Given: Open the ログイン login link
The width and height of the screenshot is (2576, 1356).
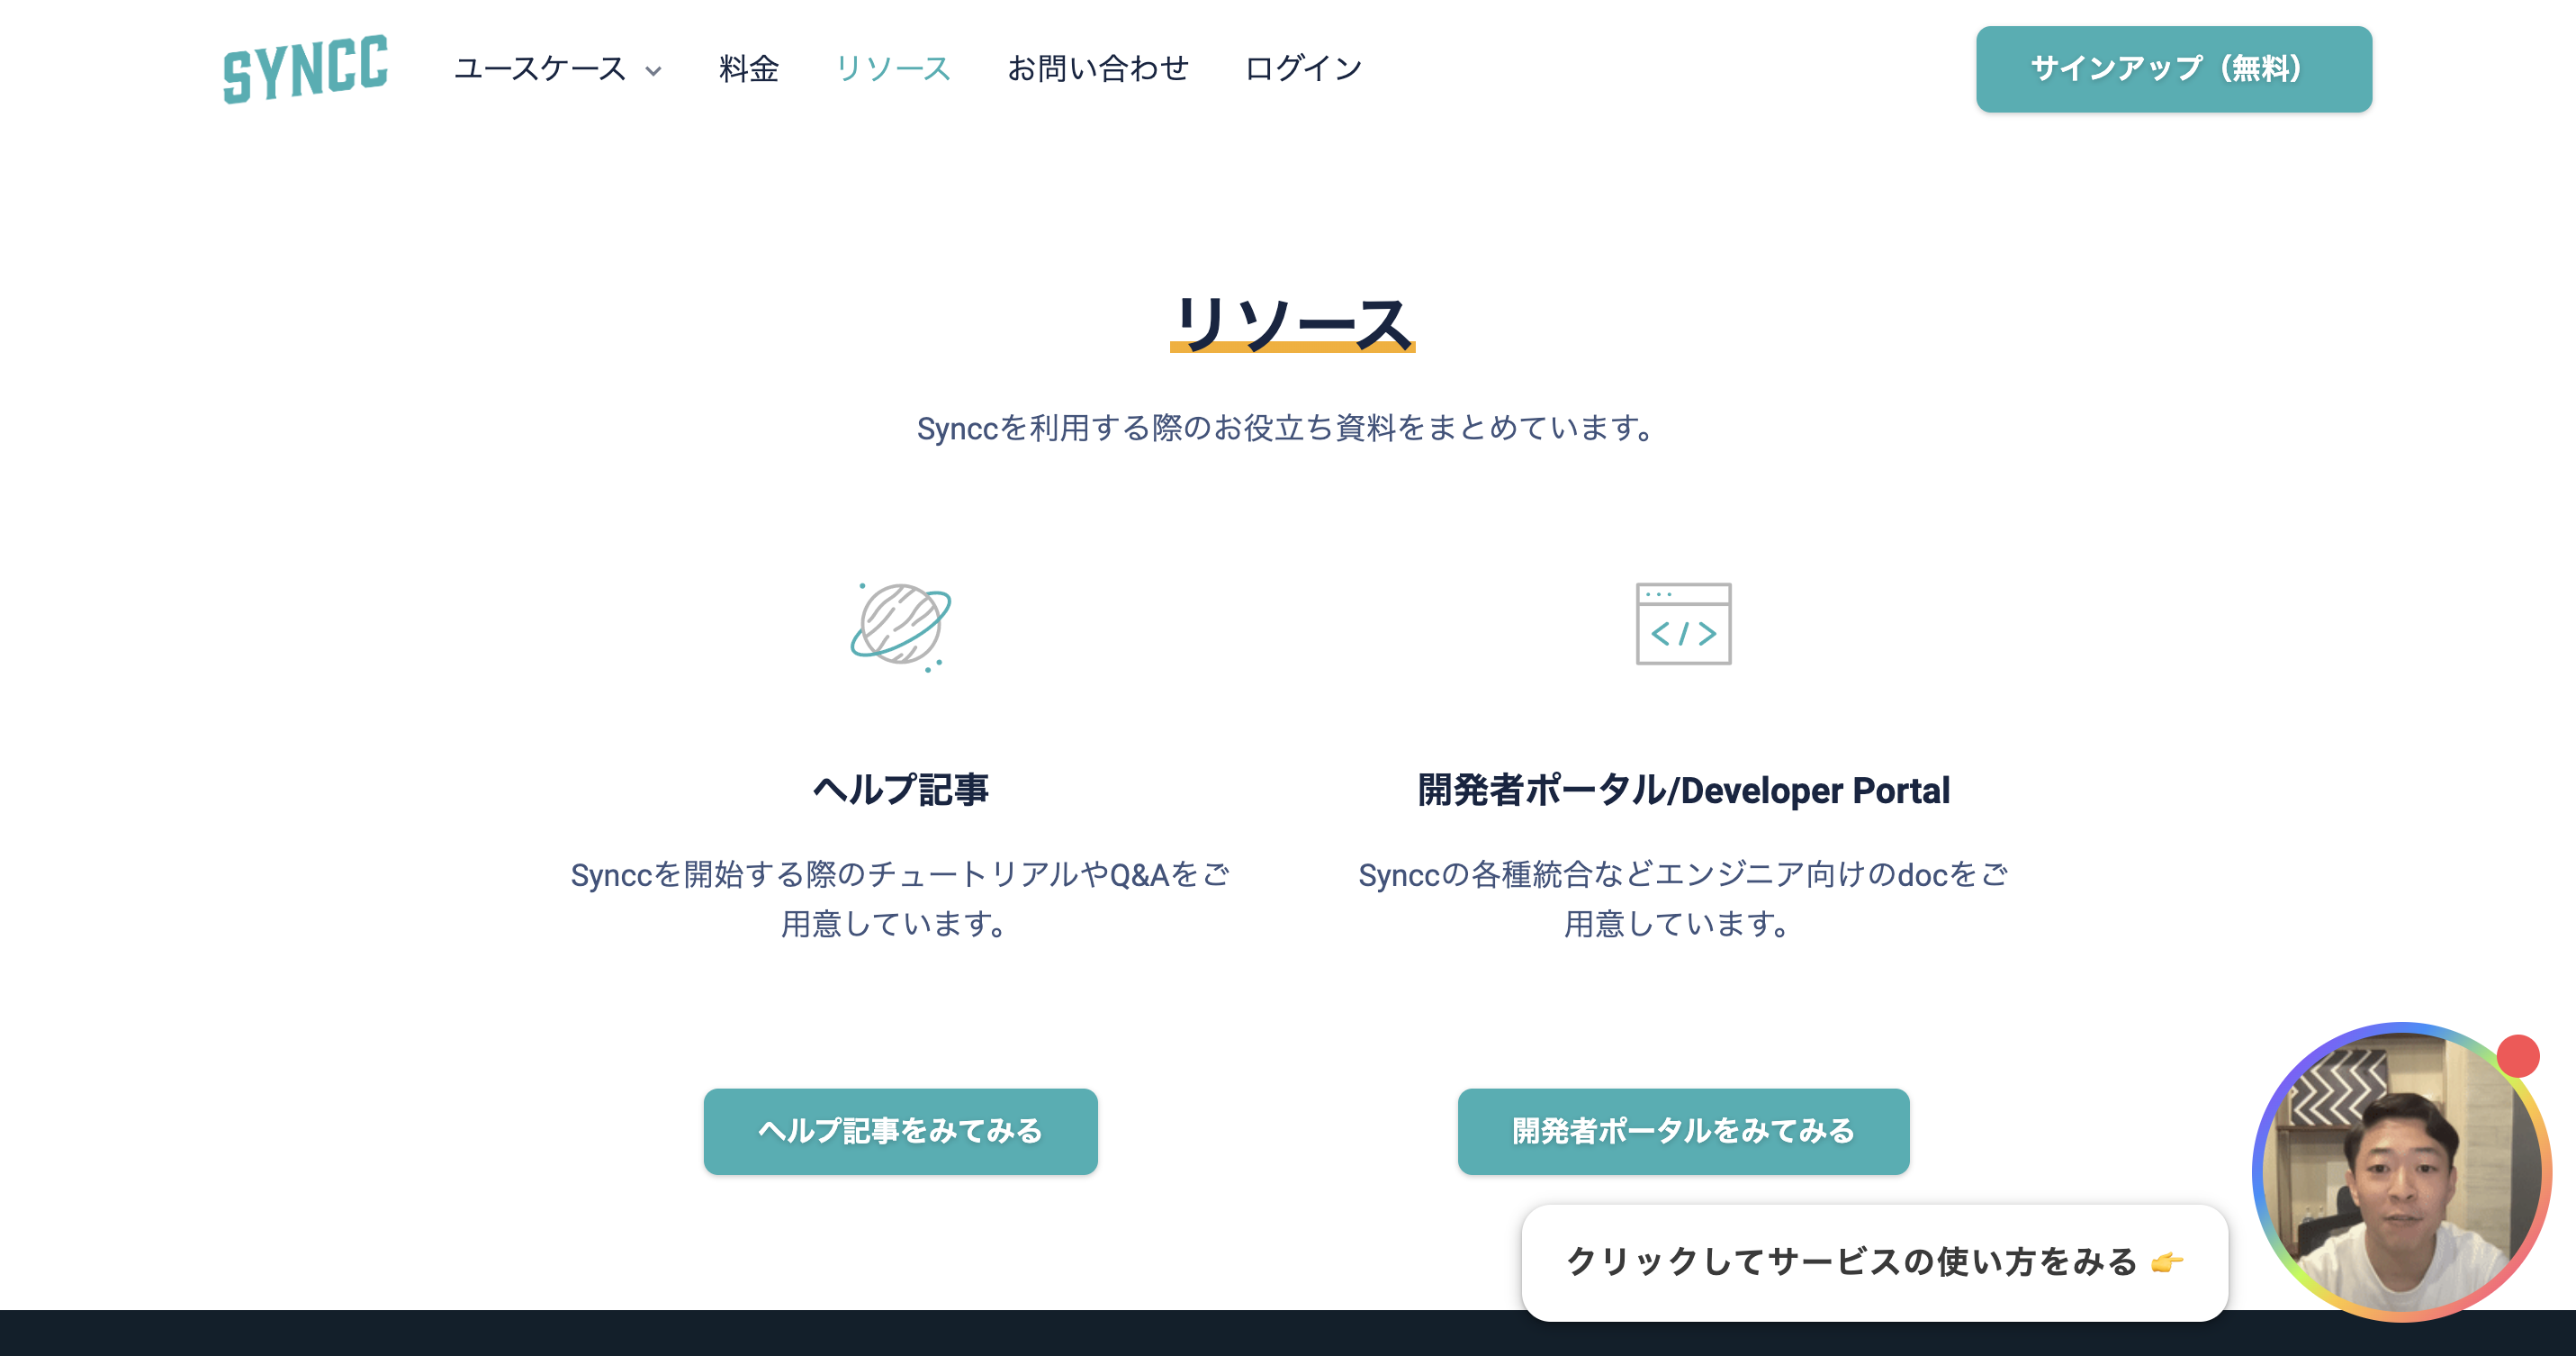Looking at the screenshot, I should point(1304,69).
